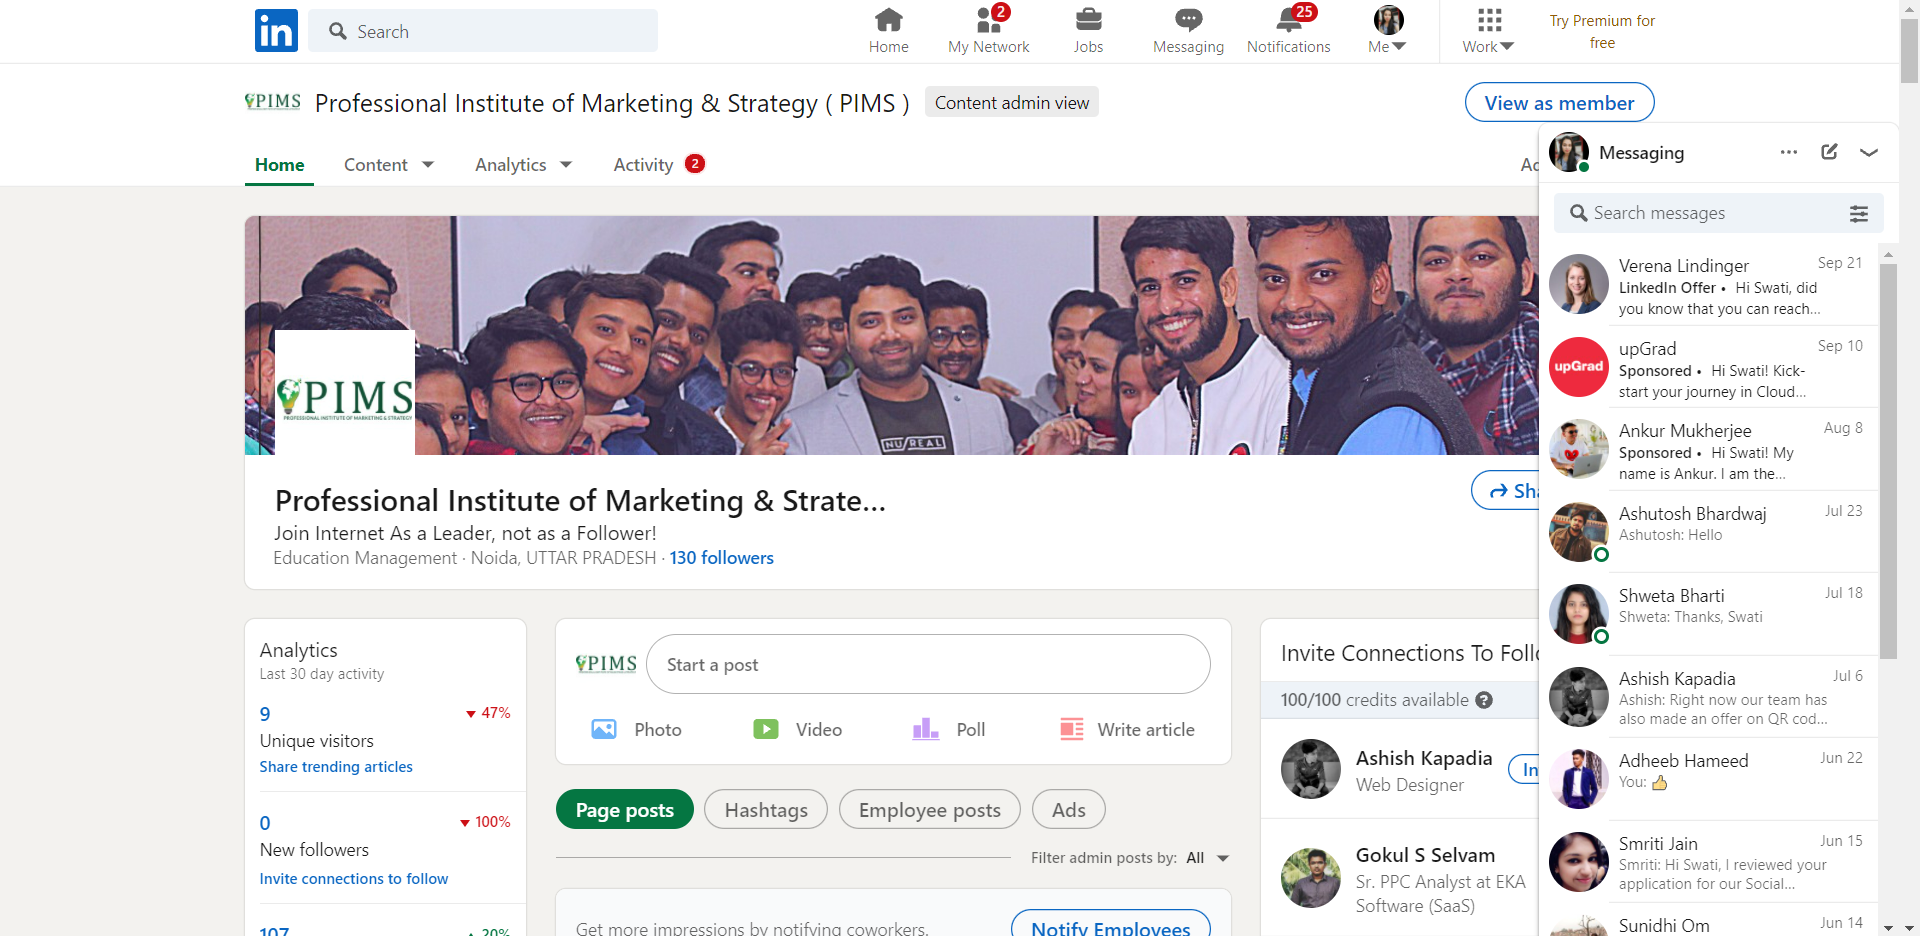Click the 130 followers link
Viewport: 1920px width, 936px height.
tap(721, 558)
